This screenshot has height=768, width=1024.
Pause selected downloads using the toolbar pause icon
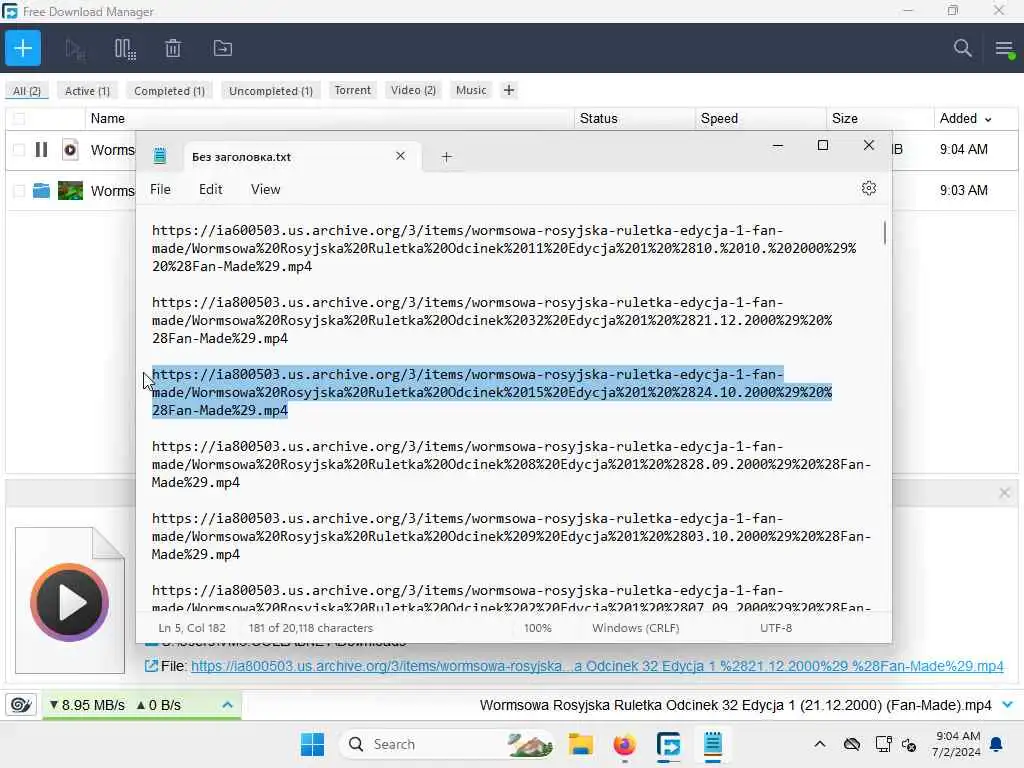(x=125, y=49)
